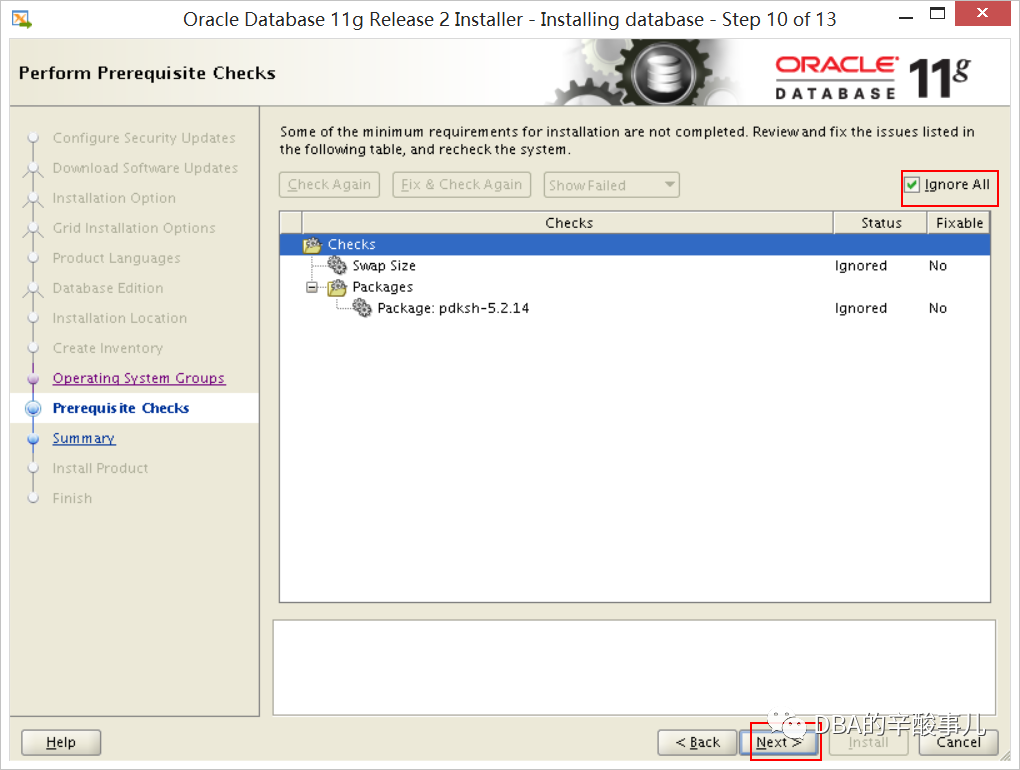
Task: Click Installation Location step
Action: coord(120,318)
